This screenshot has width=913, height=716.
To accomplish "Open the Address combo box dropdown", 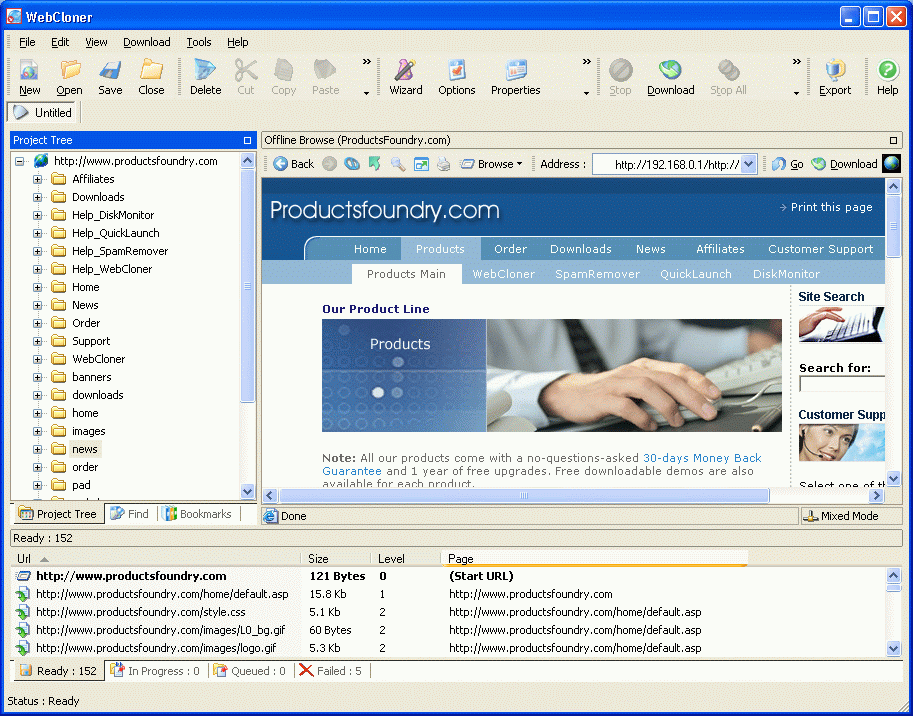I will tap(749, 164).
